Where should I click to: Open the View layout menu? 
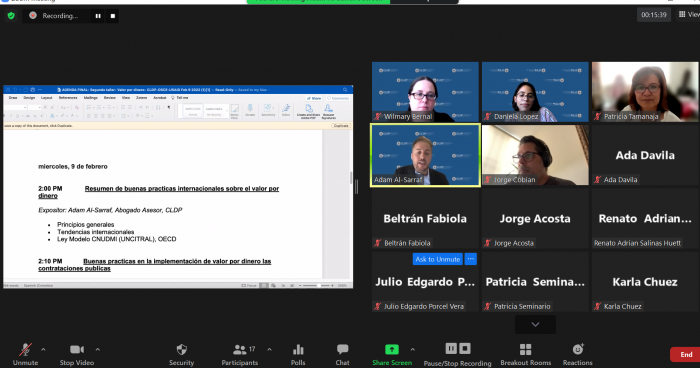(x=689, y=15)
